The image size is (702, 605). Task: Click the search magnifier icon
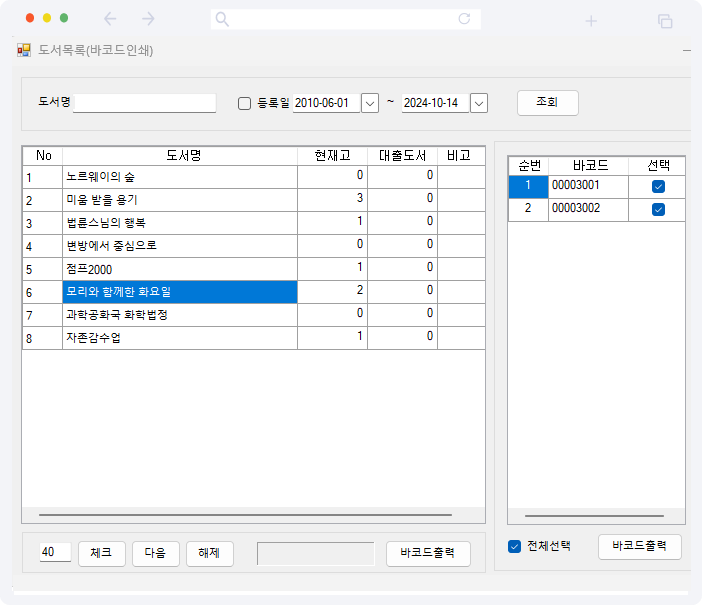pyautogui.click(x=222, y=19)
